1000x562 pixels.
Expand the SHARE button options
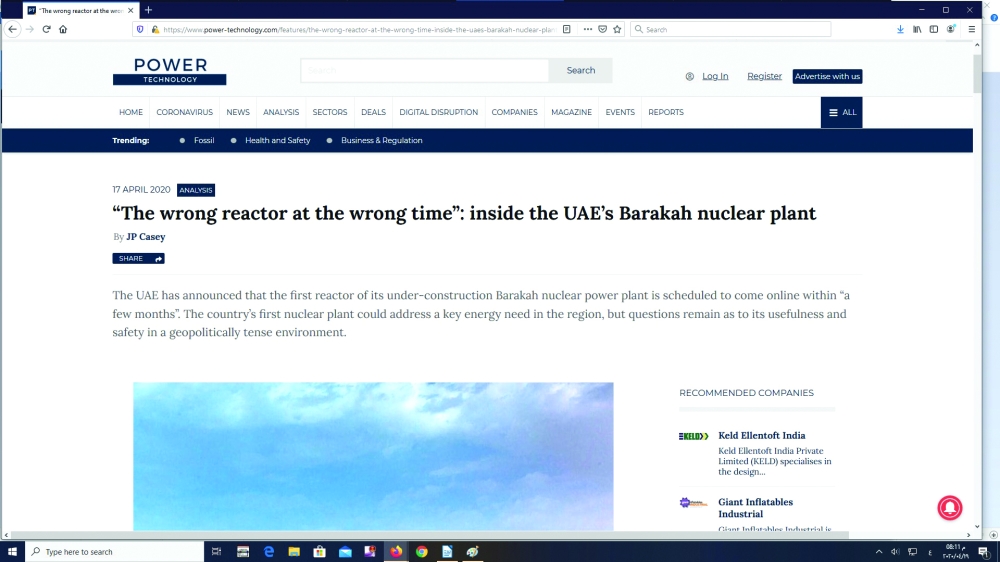click(138, 258)
